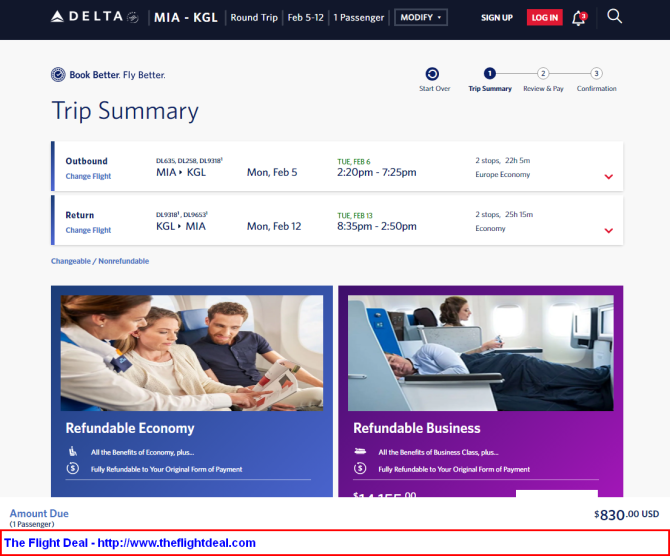Click the $830.00 USD amount due

pyautogui.click(x=626, y=514)
